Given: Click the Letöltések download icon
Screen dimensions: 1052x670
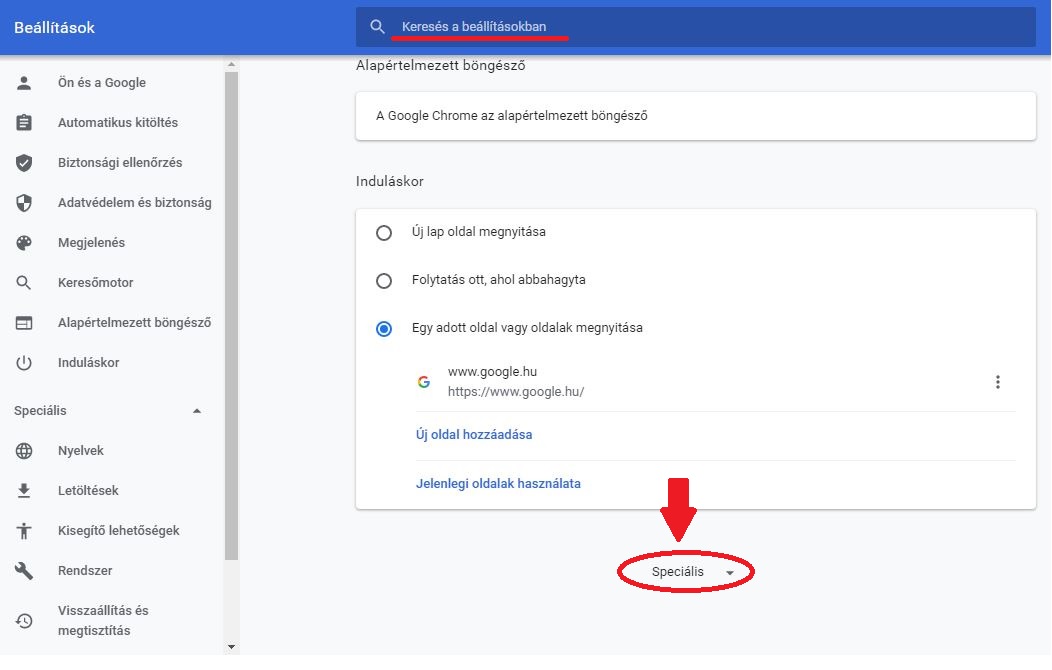Looking at the screenshot, I should (x=23, y=491).
